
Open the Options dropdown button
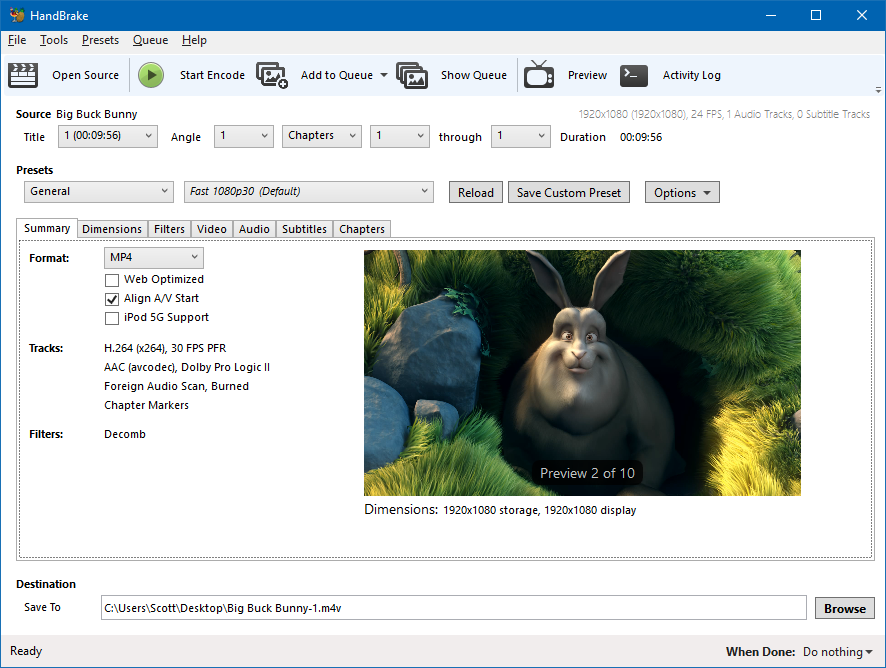click(x=682, y=193)
